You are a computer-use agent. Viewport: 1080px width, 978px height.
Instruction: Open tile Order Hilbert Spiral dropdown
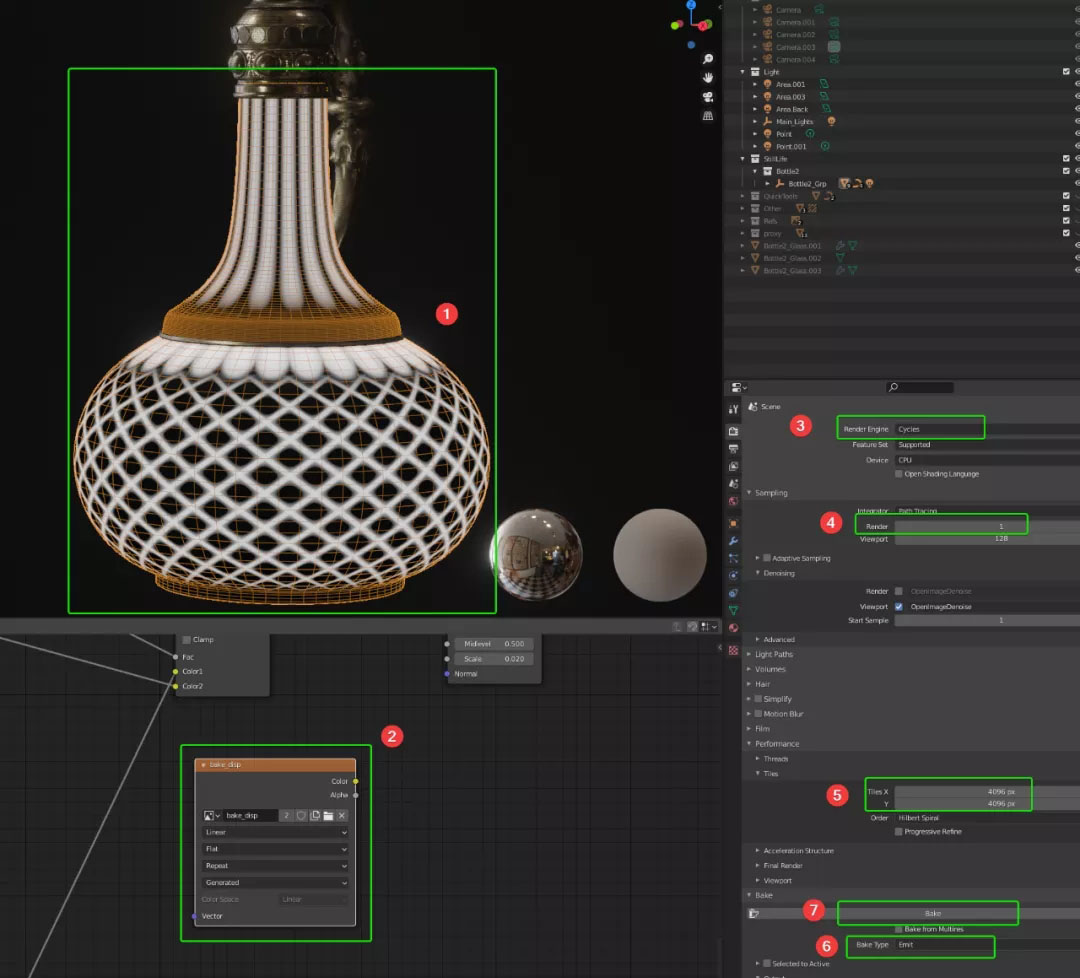(987, 818)
